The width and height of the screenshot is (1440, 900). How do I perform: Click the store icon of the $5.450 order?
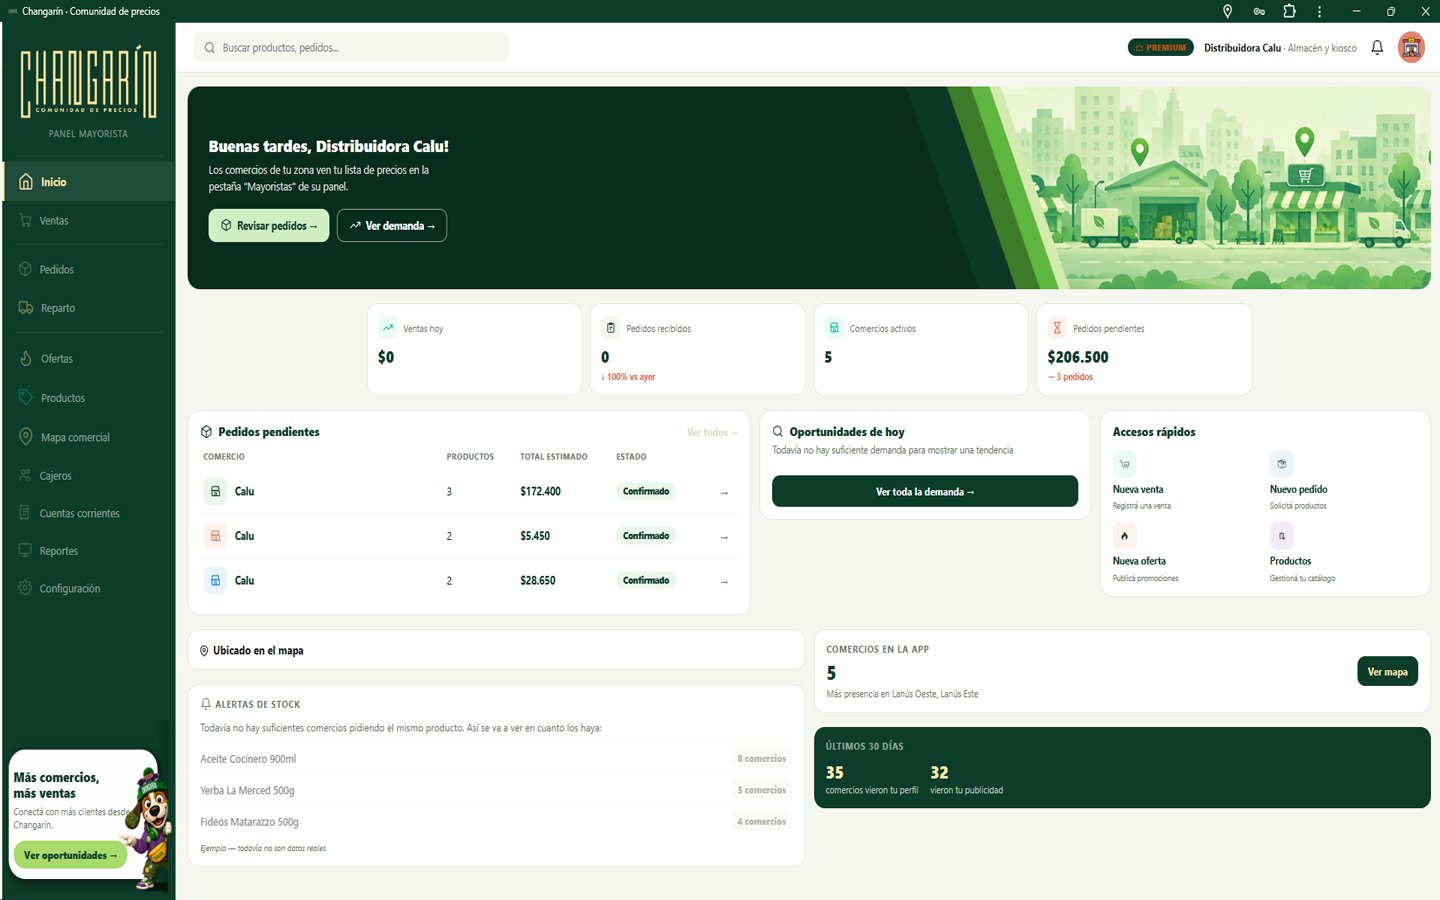tap(215, 536)
